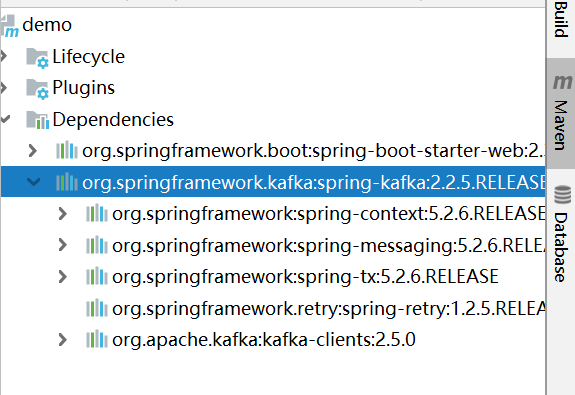Open the Build tool window tab
Image resolution: width=575 pixels, height=395 pixels.
(x=561, y=19)
